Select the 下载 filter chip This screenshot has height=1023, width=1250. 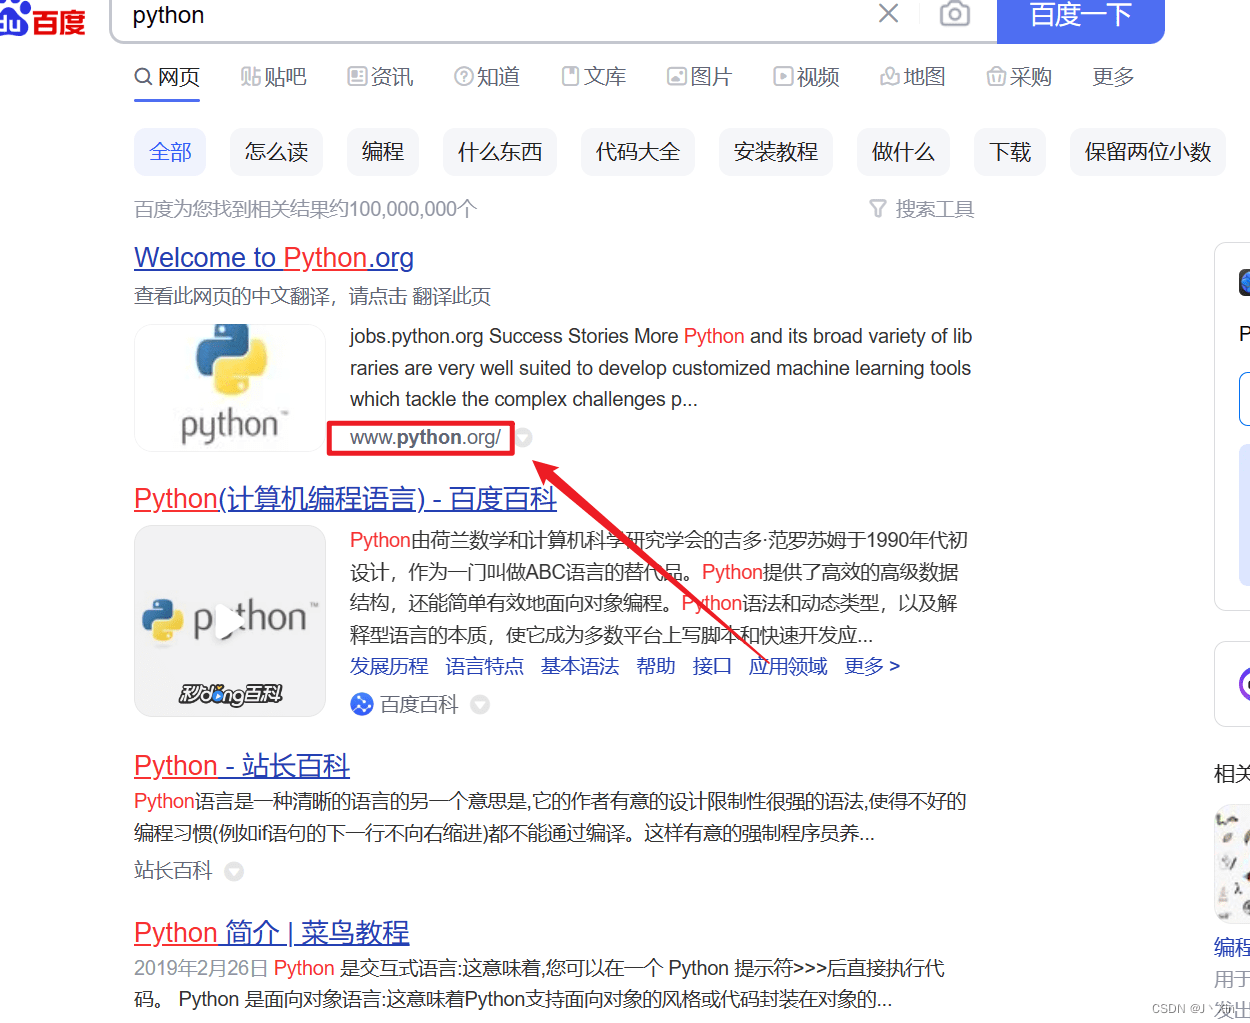(x=1010, y=152)
